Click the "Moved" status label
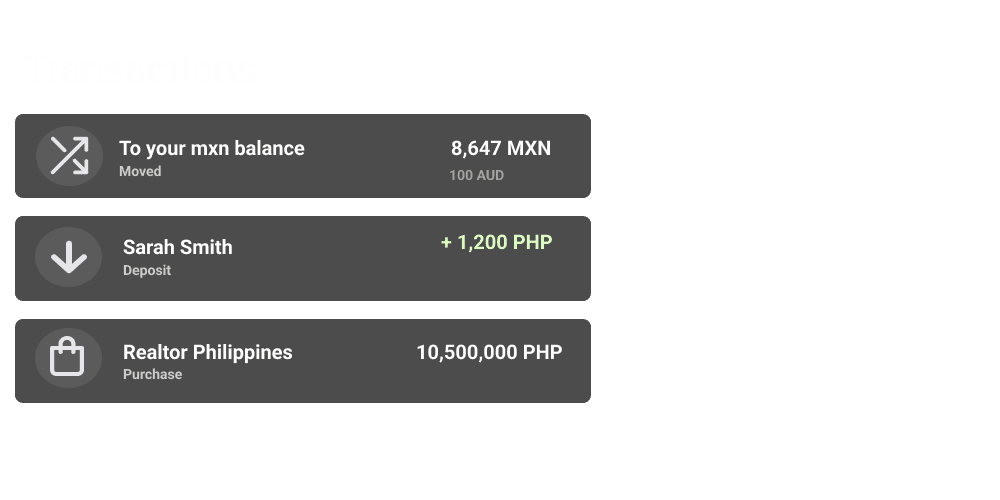This screenshot has height=500, width=1000. 140,171
